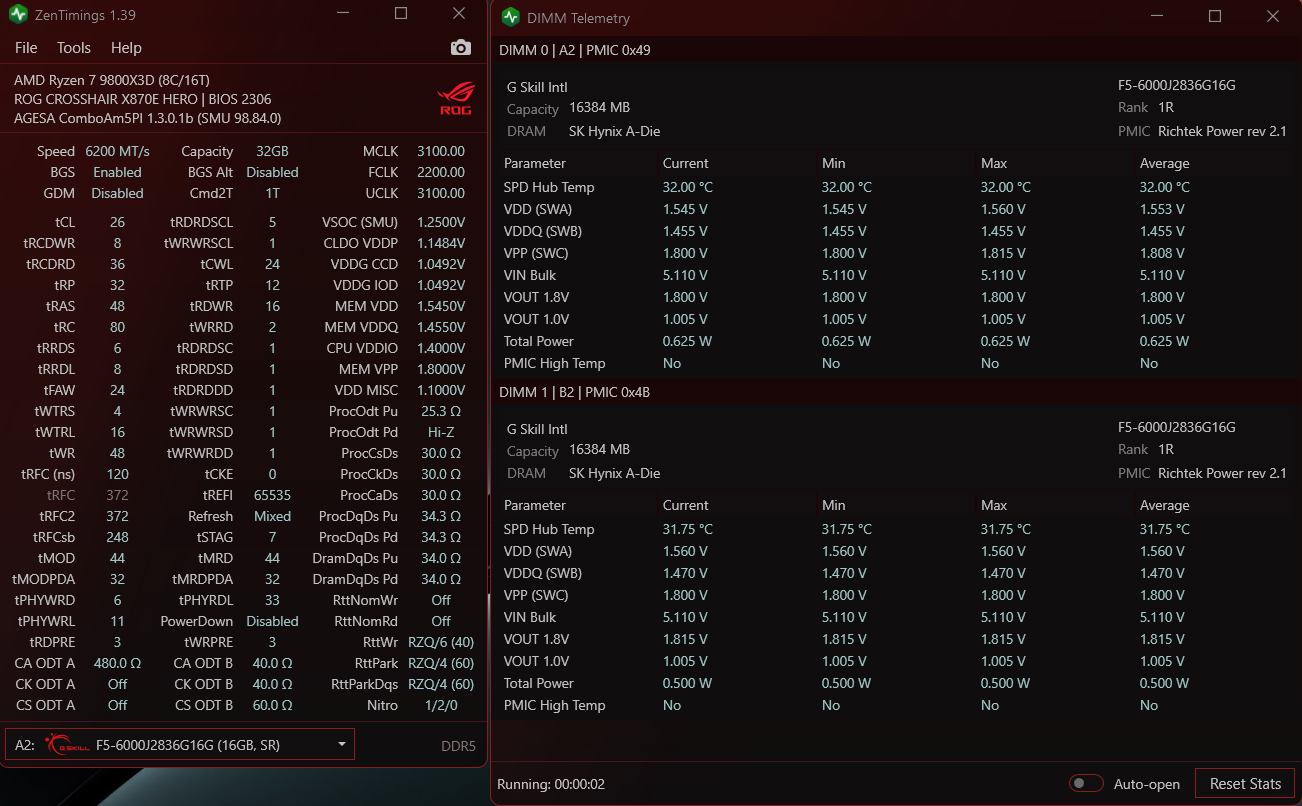This screenshot has height=806, width=1302.
Task: Click the ZenTimings title bar app icon
Action: click(x=18, y=14)
